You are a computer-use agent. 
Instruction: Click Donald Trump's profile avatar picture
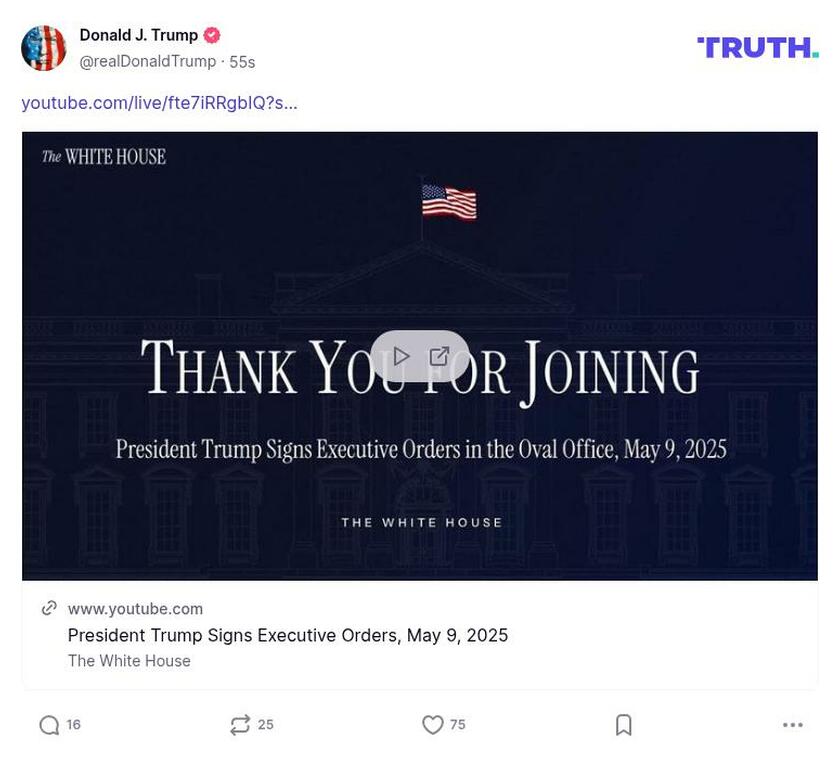(x=44, y=45)
